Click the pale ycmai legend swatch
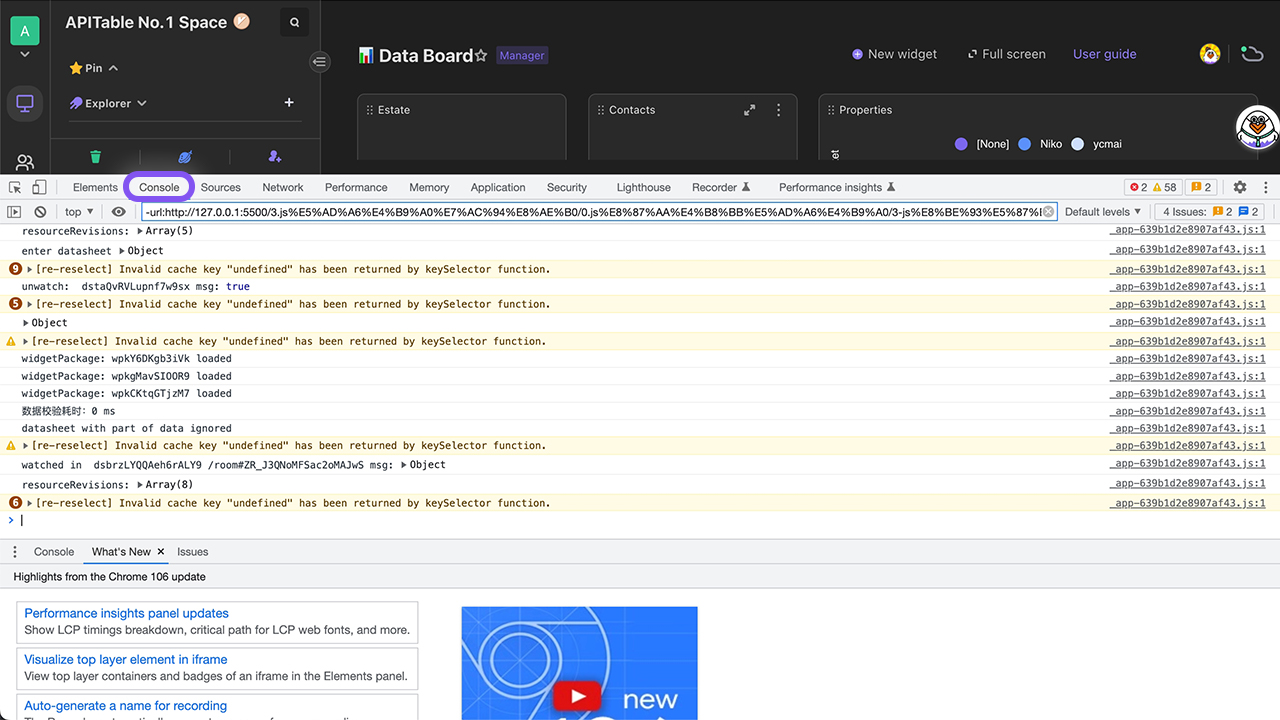 [x=1077, y=144]
